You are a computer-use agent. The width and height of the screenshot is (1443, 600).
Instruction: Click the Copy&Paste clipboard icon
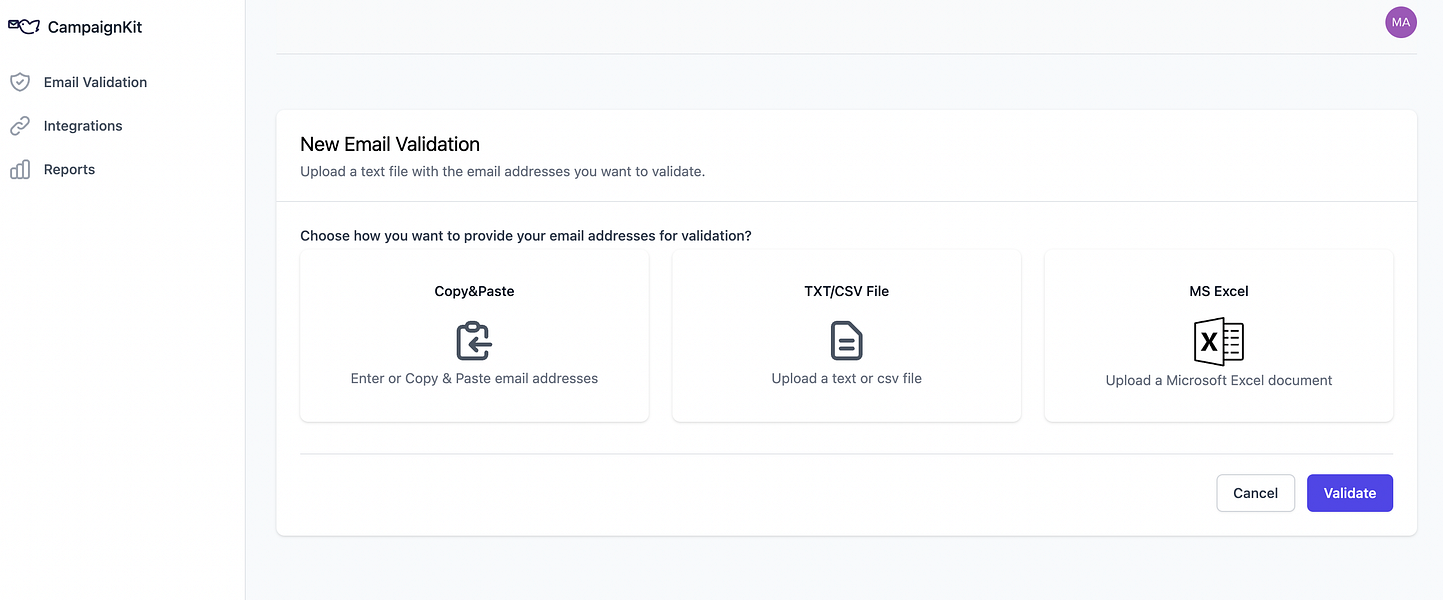coord(474,341)
